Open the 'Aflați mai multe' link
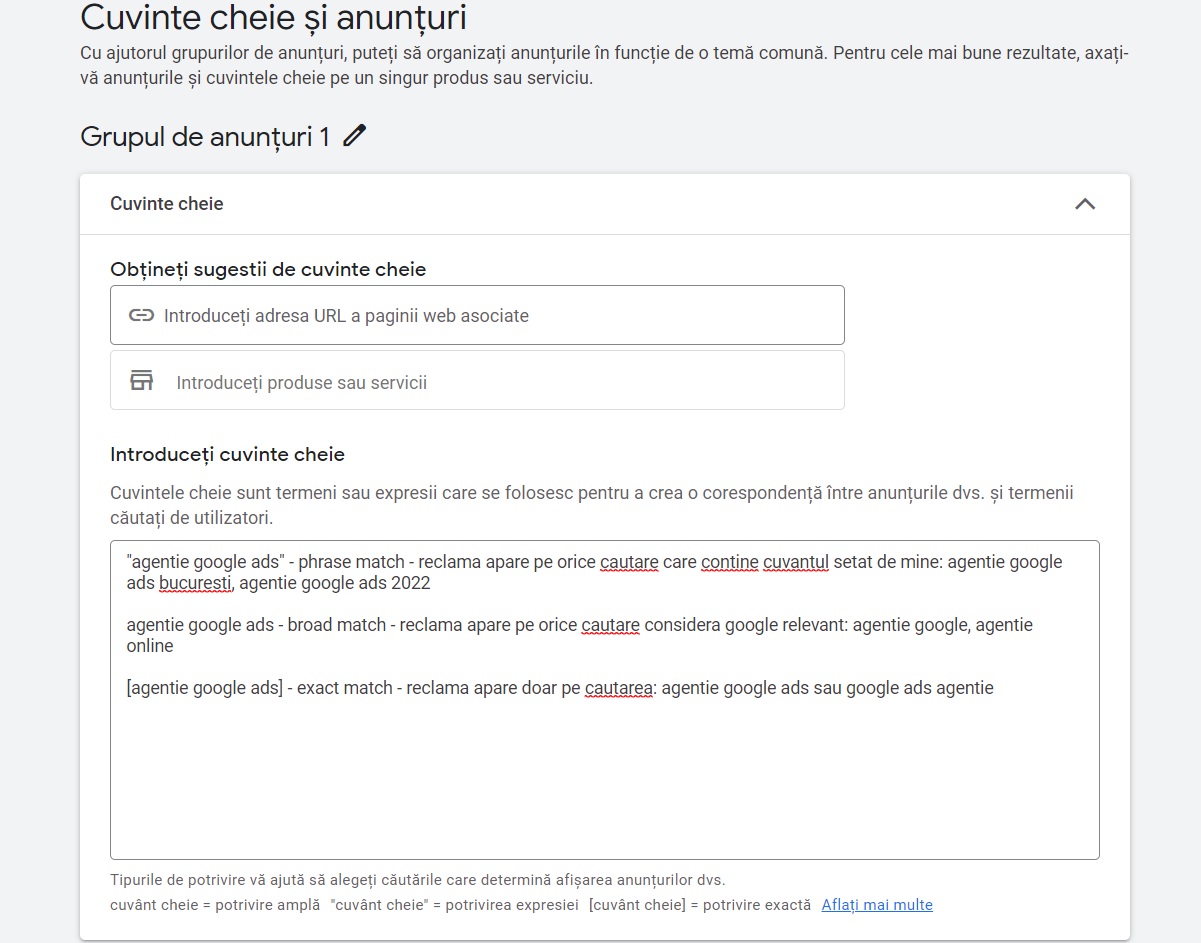 pos(877,904)
